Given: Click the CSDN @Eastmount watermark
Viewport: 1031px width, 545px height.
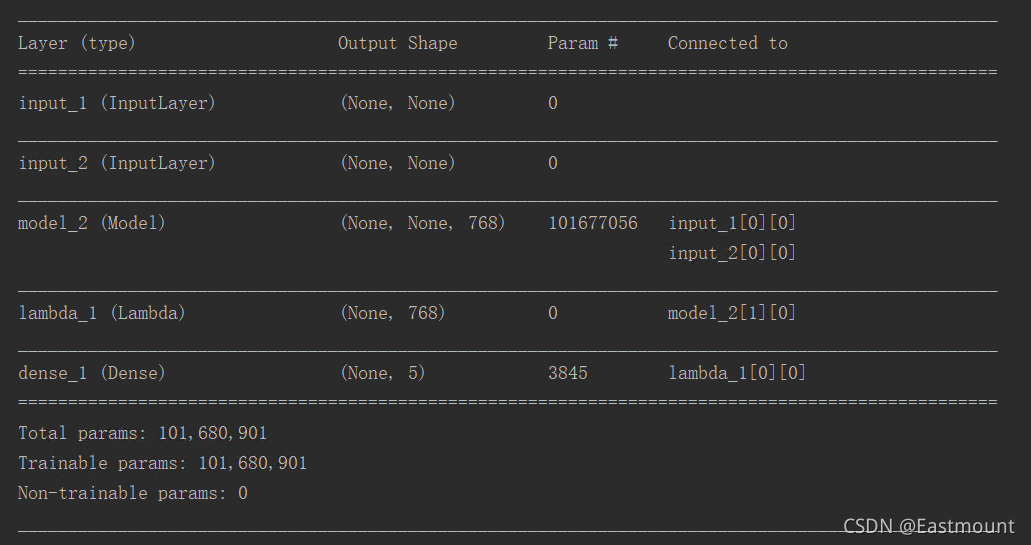Looking at the screenshot, I should pos(928,526).
